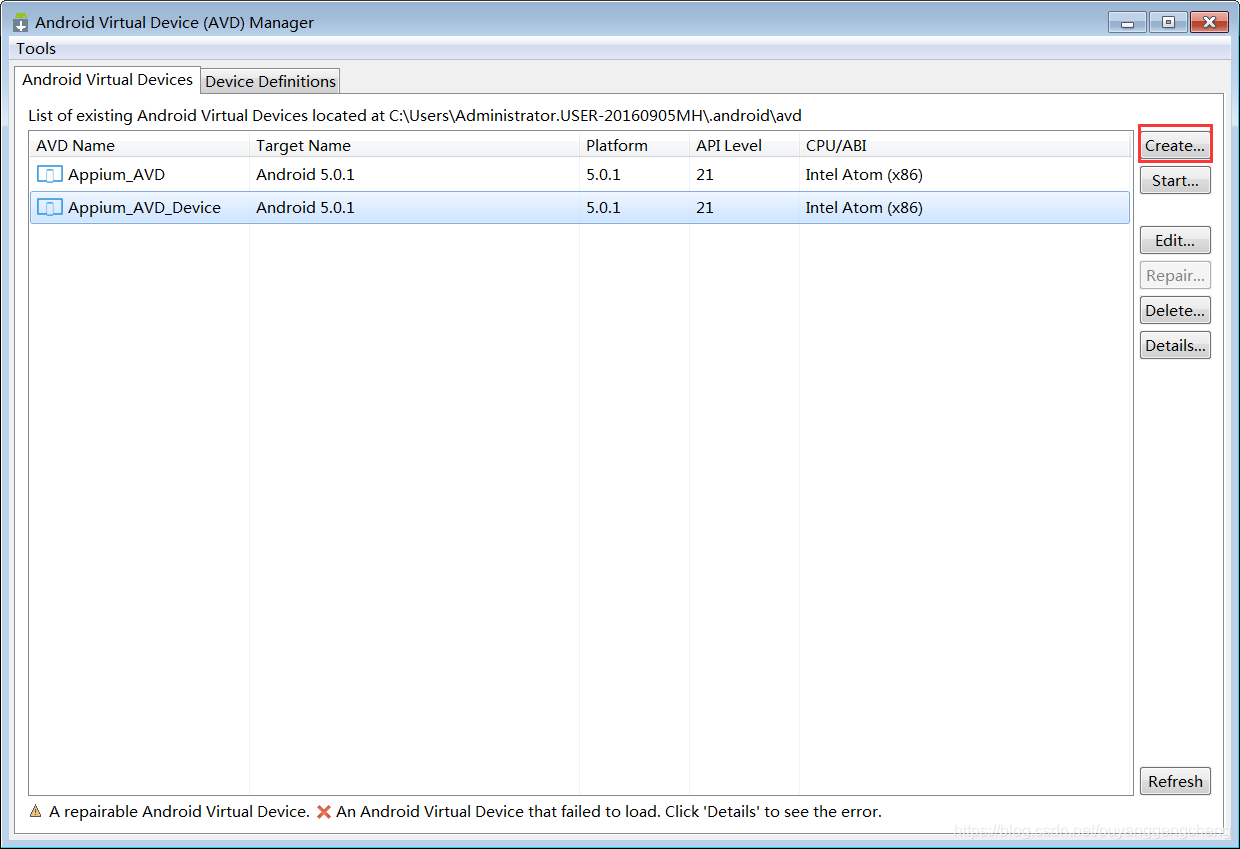Switch to the Android Virtual Devices tab
Image resolution: width=1240 pixels, height=849 pixels.
pos(107,80)
